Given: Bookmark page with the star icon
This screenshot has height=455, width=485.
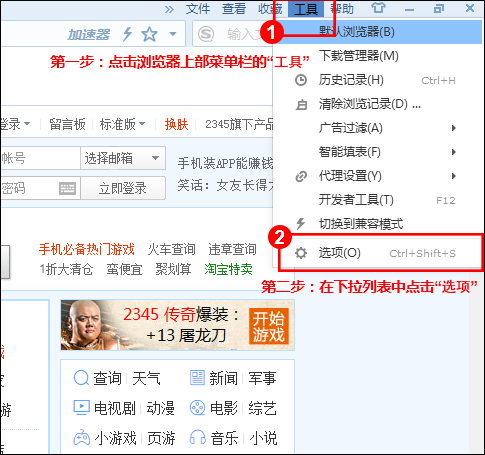Looking at the screenshot, I should point(149,34).
